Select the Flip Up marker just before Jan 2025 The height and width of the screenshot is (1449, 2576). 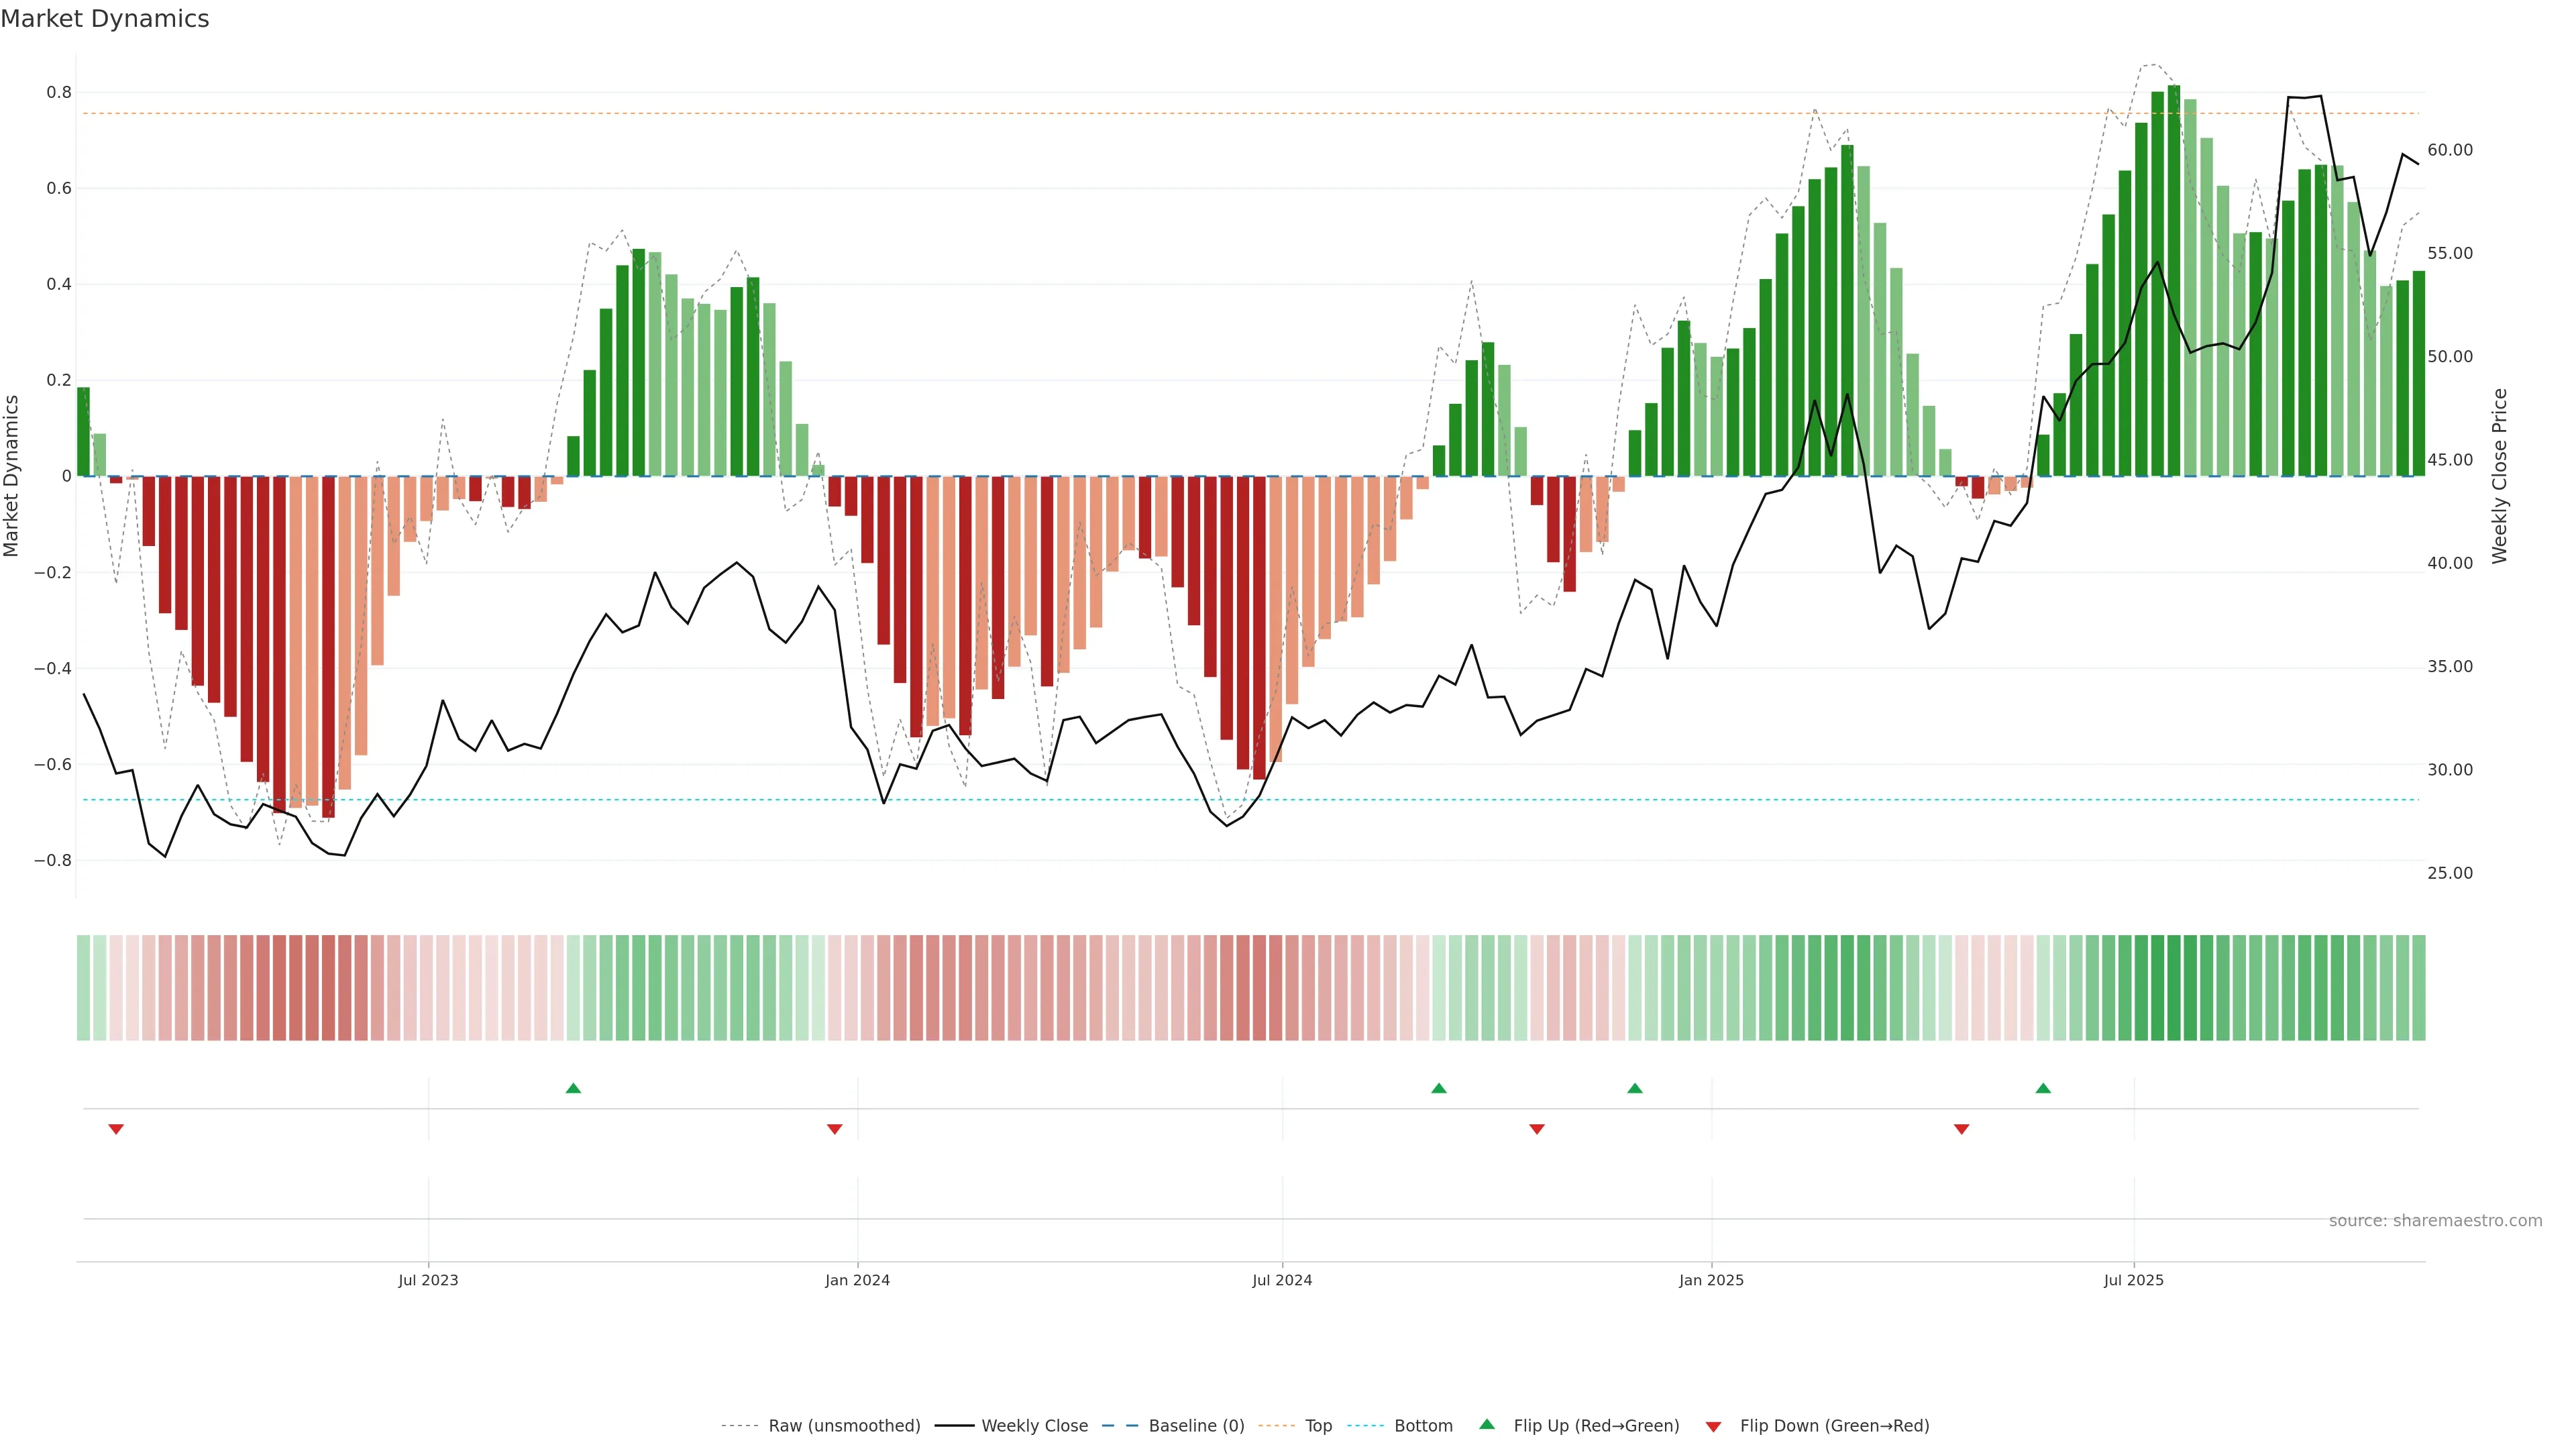point(1635,1088)
